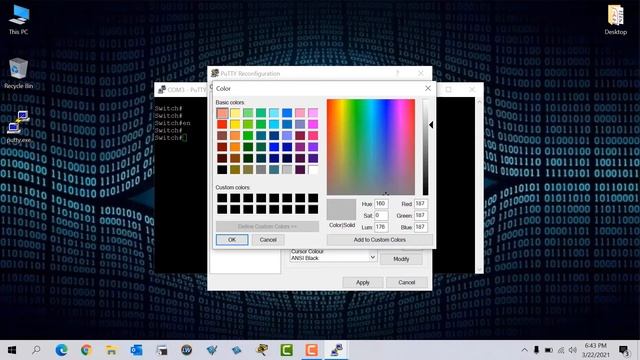Select the first custom color slot
The width and height of the screenshot is (640, 360).
[x=222, y=198]
